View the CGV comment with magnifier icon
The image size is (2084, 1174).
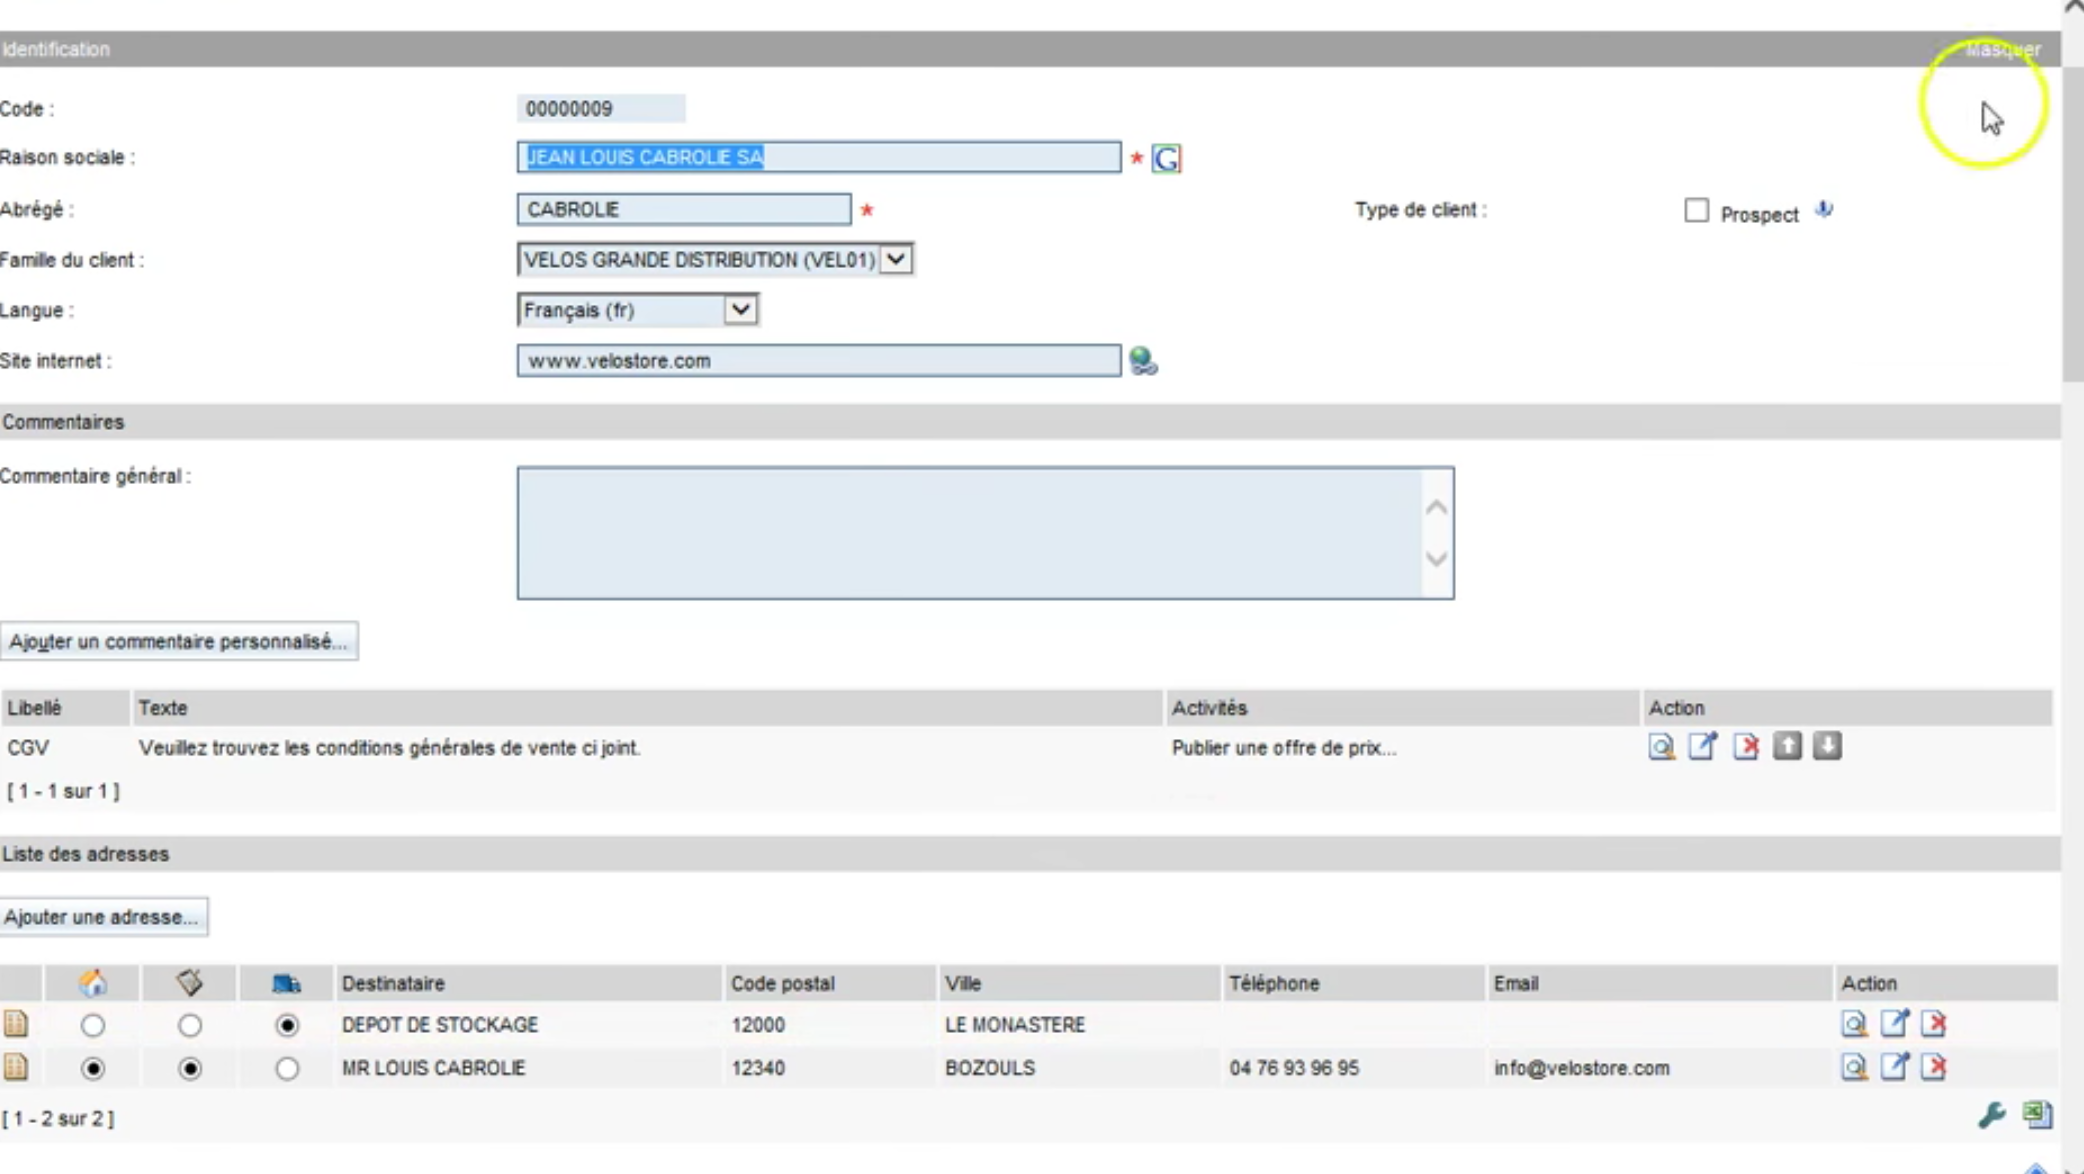[x=1661, y=747]
